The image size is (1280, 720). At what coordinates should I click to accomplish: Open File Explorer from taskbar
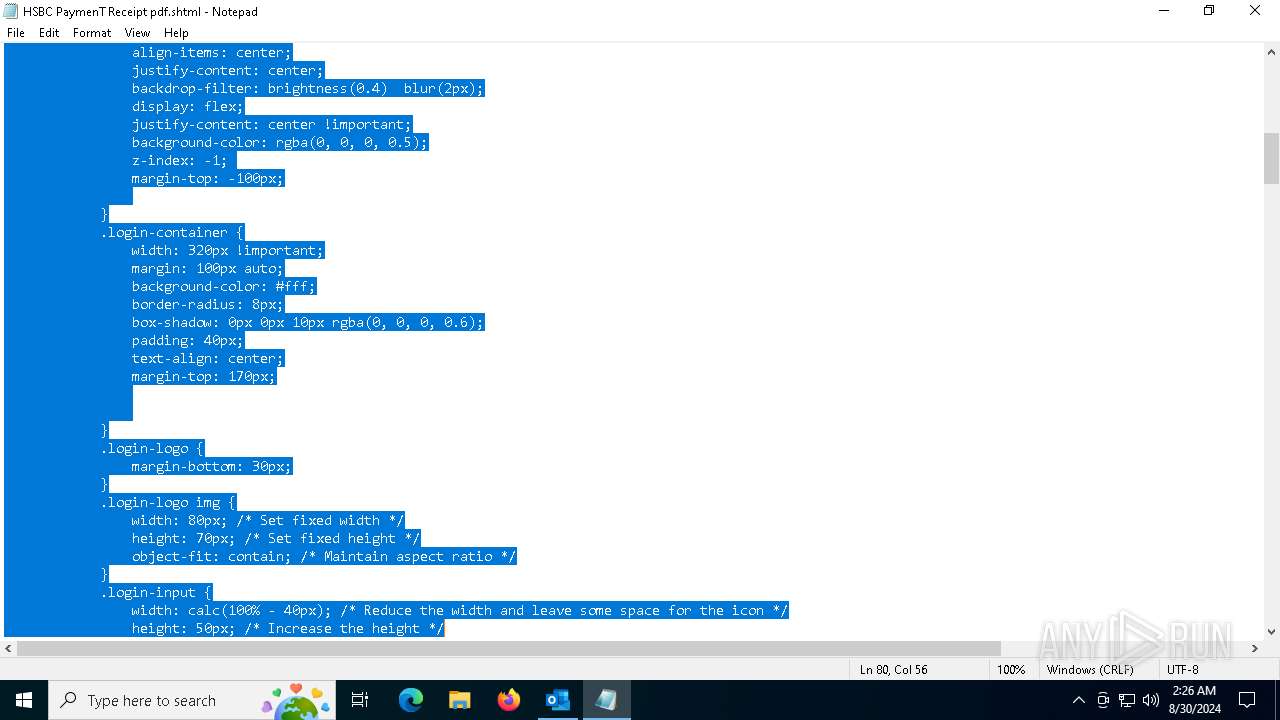coord(459,700)
